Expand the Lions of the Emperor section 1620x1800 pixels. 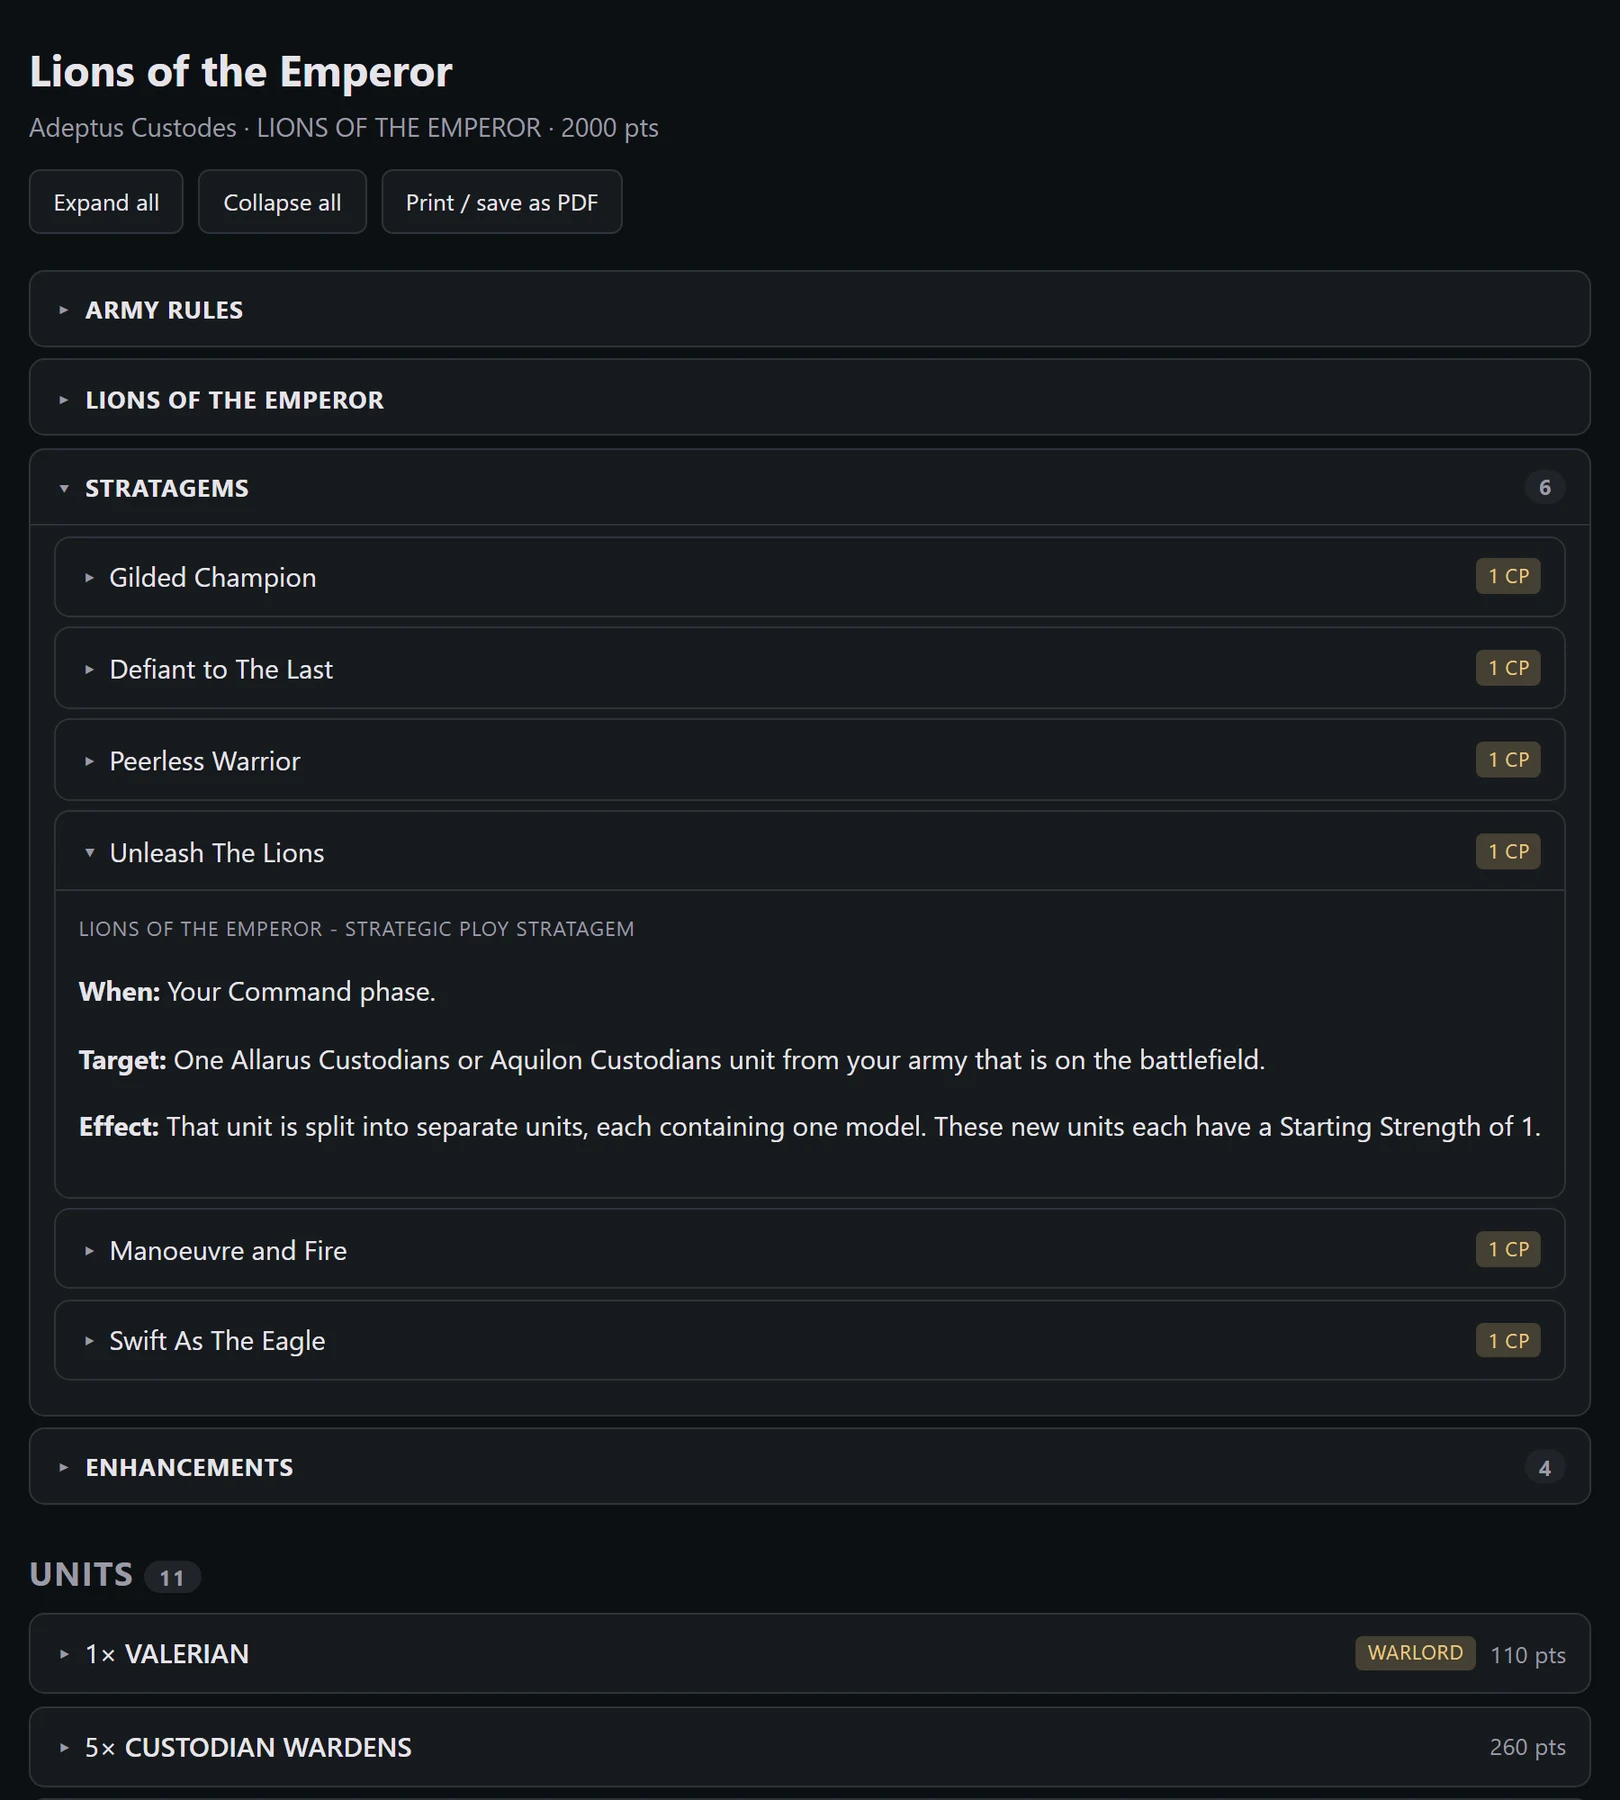click(809, 400)
